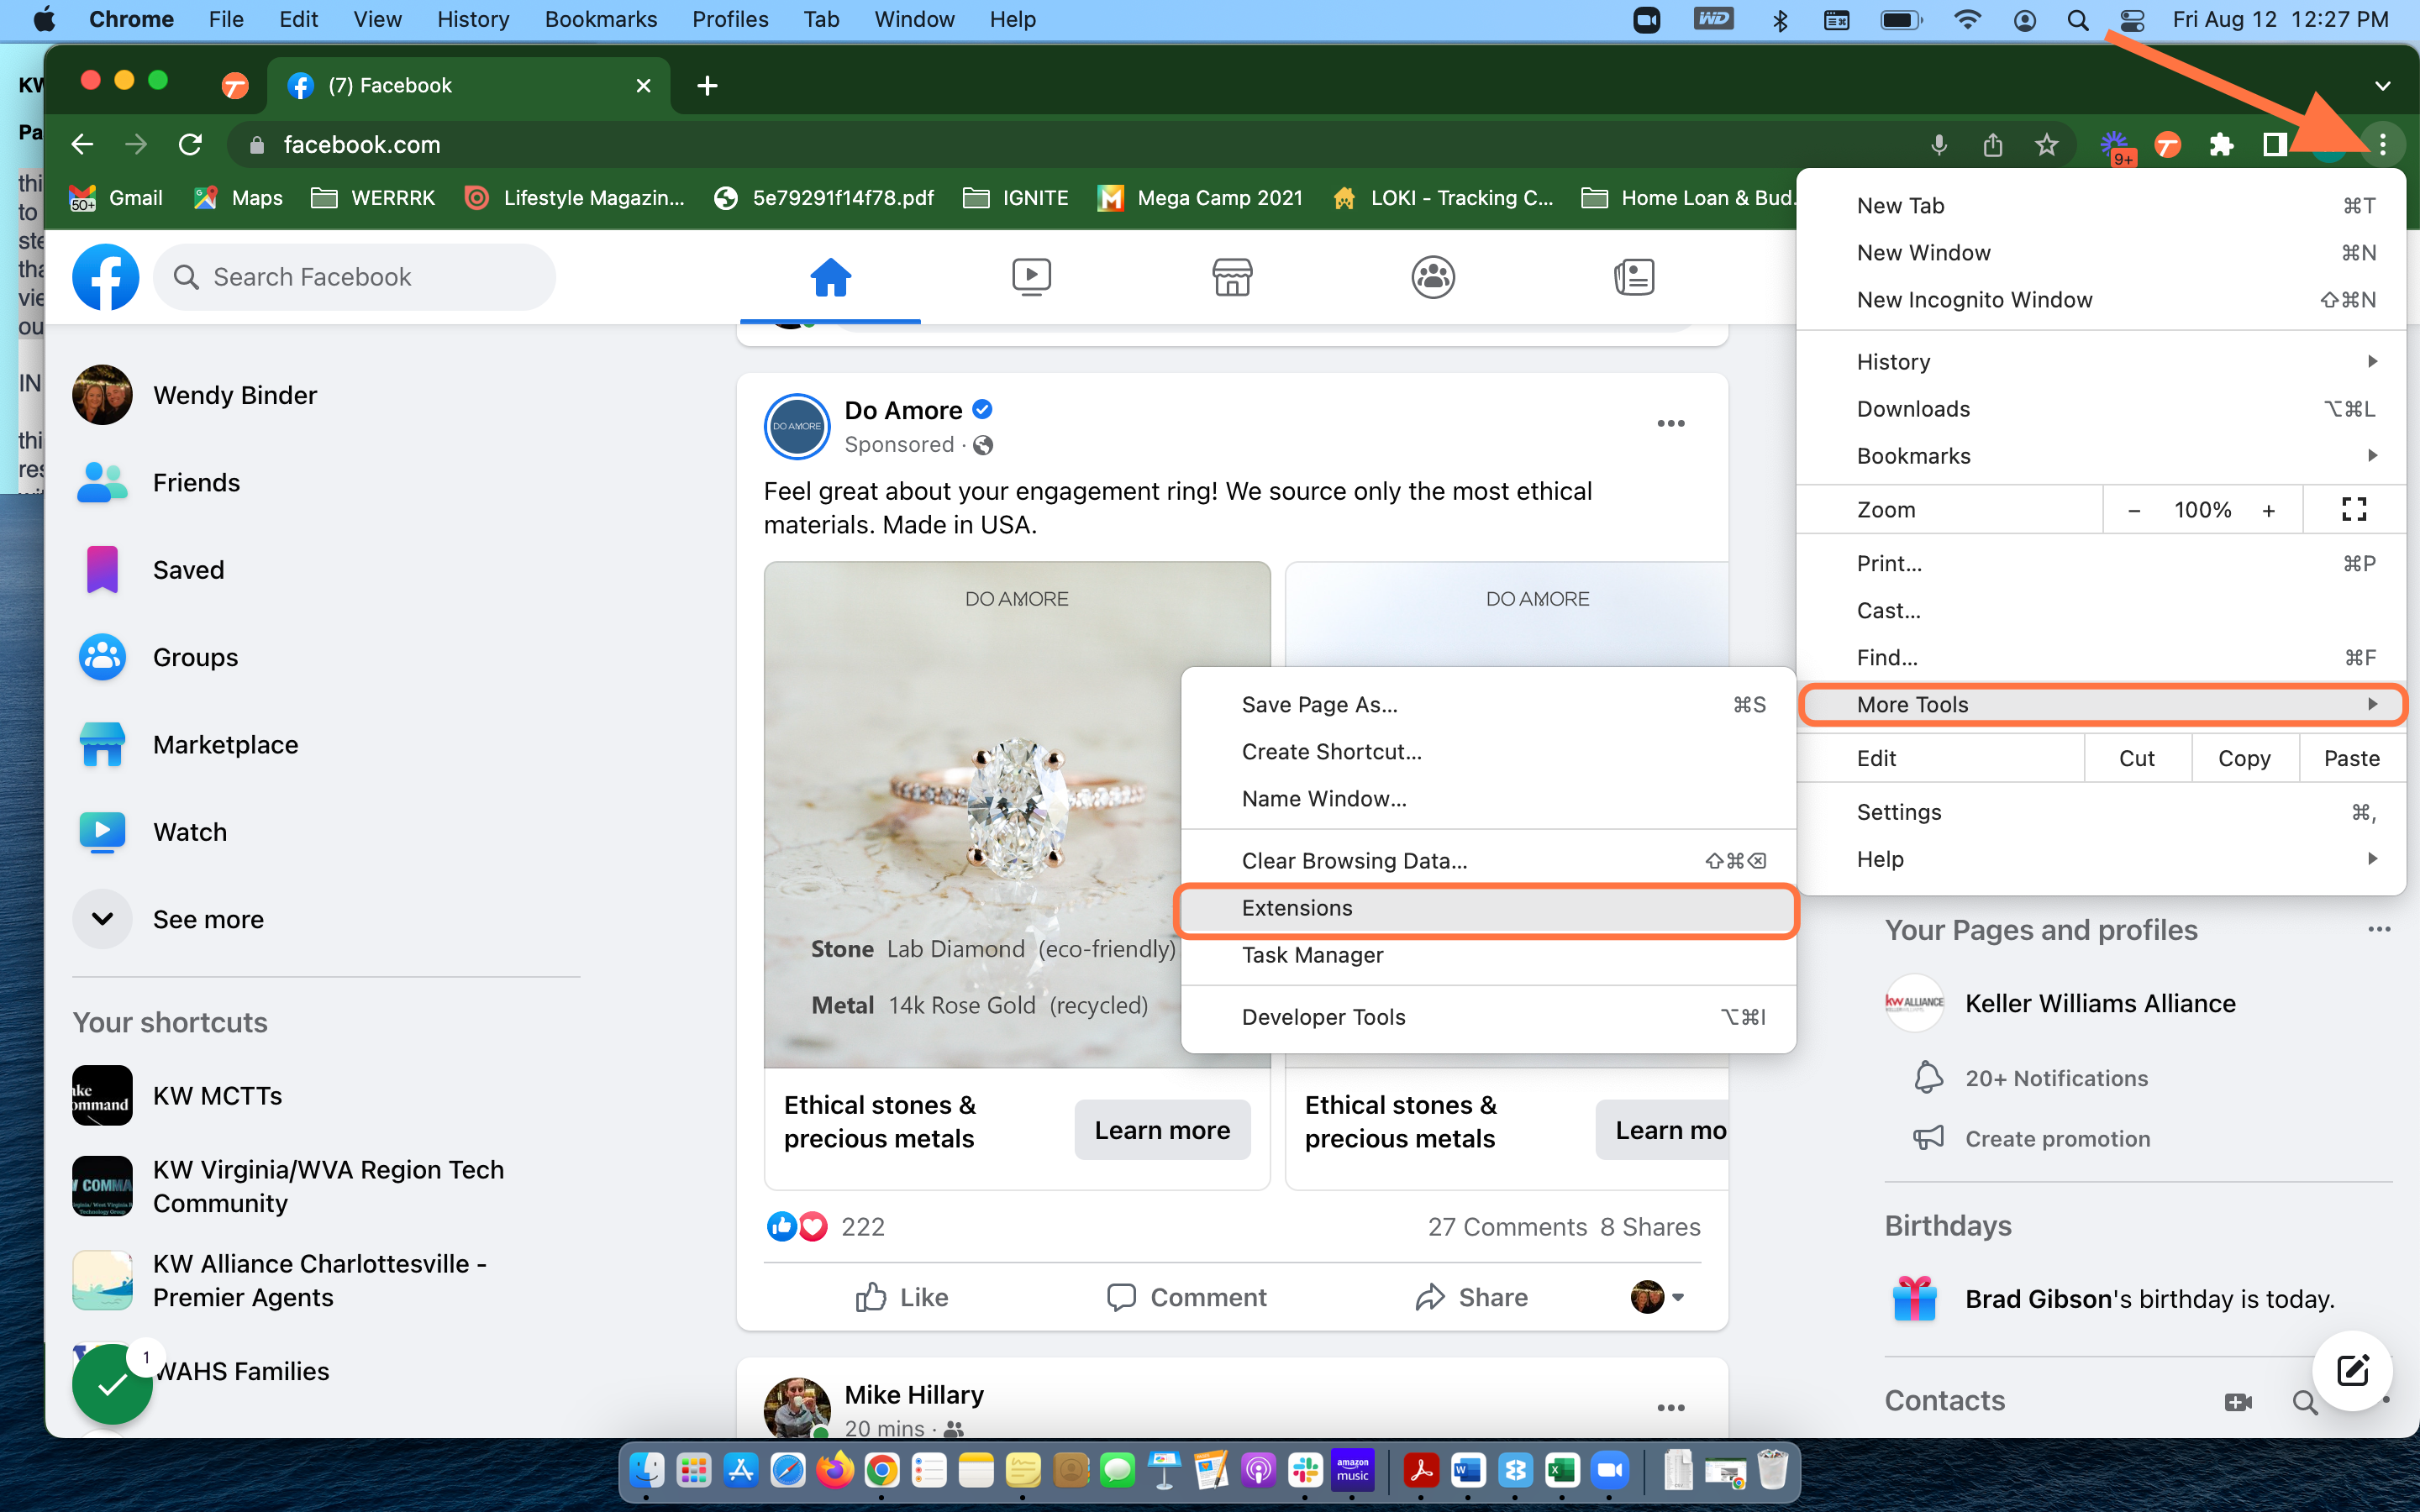
Task: Start a new message with the compose icon
Action: pos(2353,1370)
